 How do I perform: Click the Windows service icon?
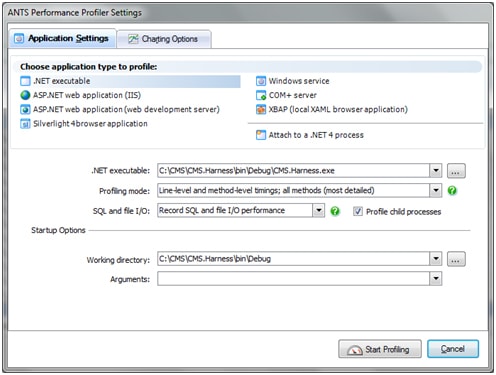pyautogui.click(x=261, y=81)
